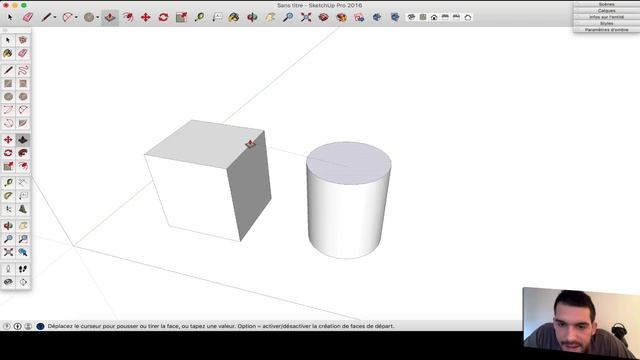The width and height of the screenshot is (640, 360).
Task: Click the blue circle status indicator
Action: tap(40, 326)
